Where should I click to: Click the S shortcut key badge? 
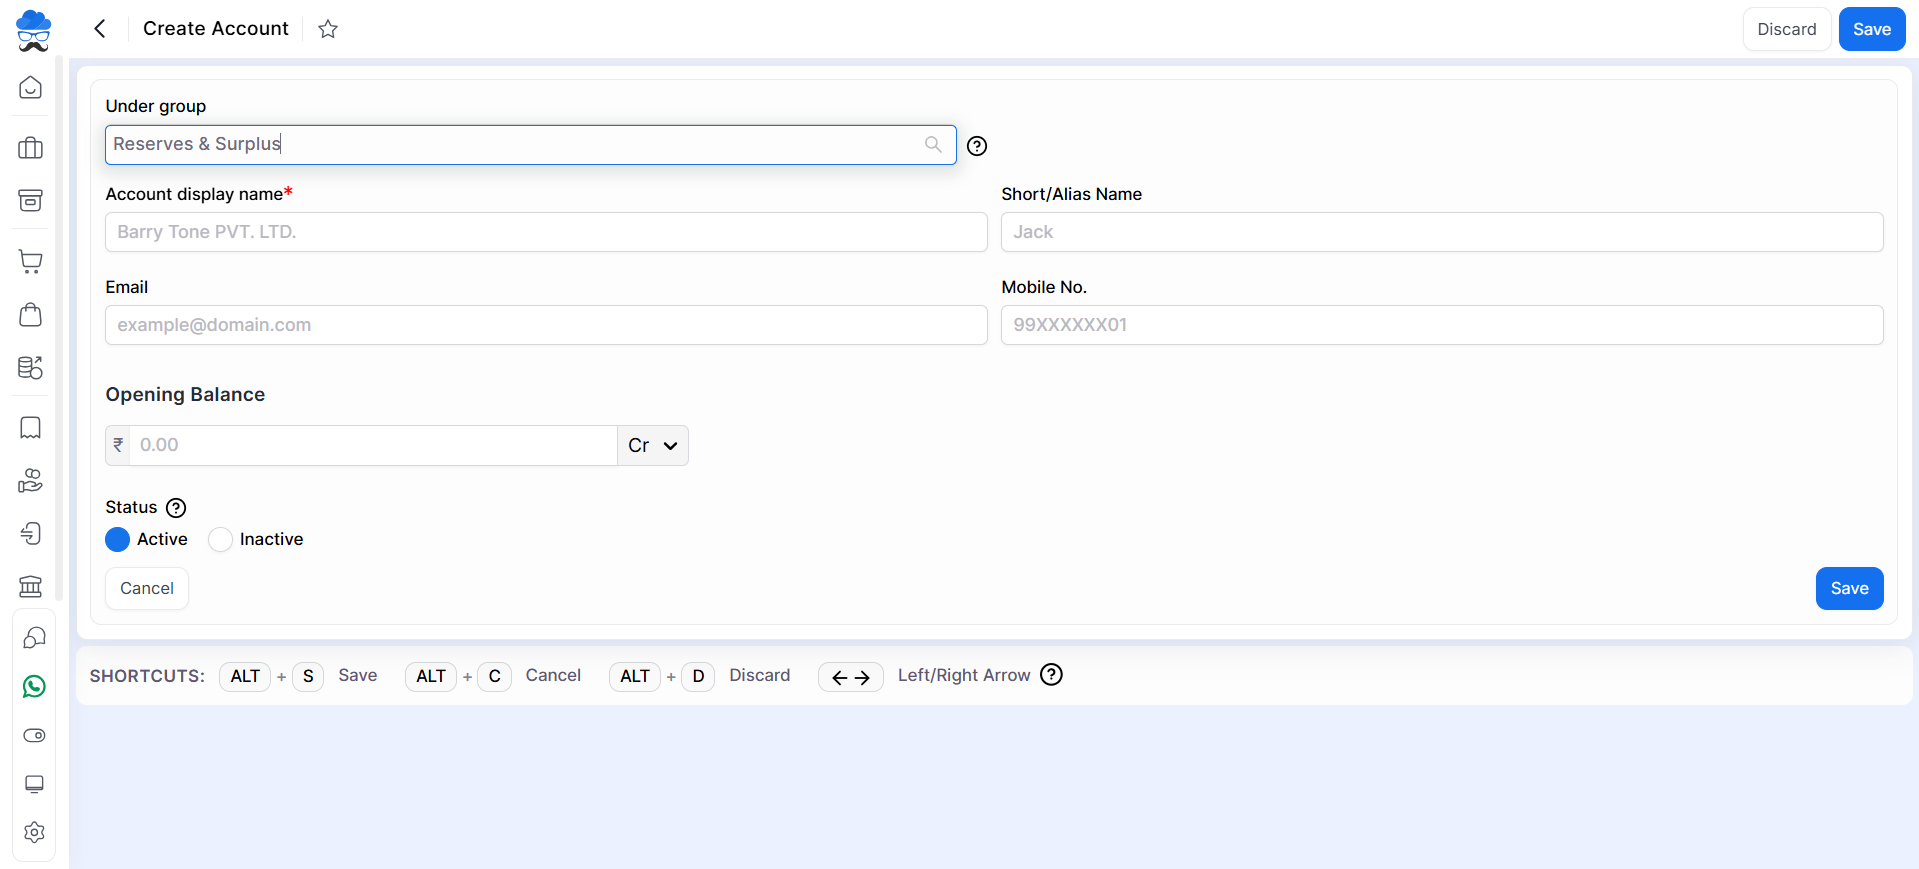(308, 676)
